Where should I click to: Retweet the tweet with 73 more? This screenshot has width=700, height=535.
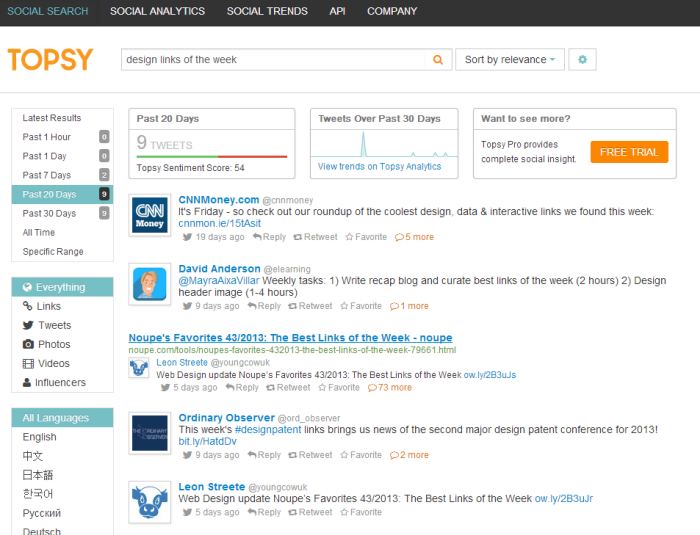tap(288, 388)
